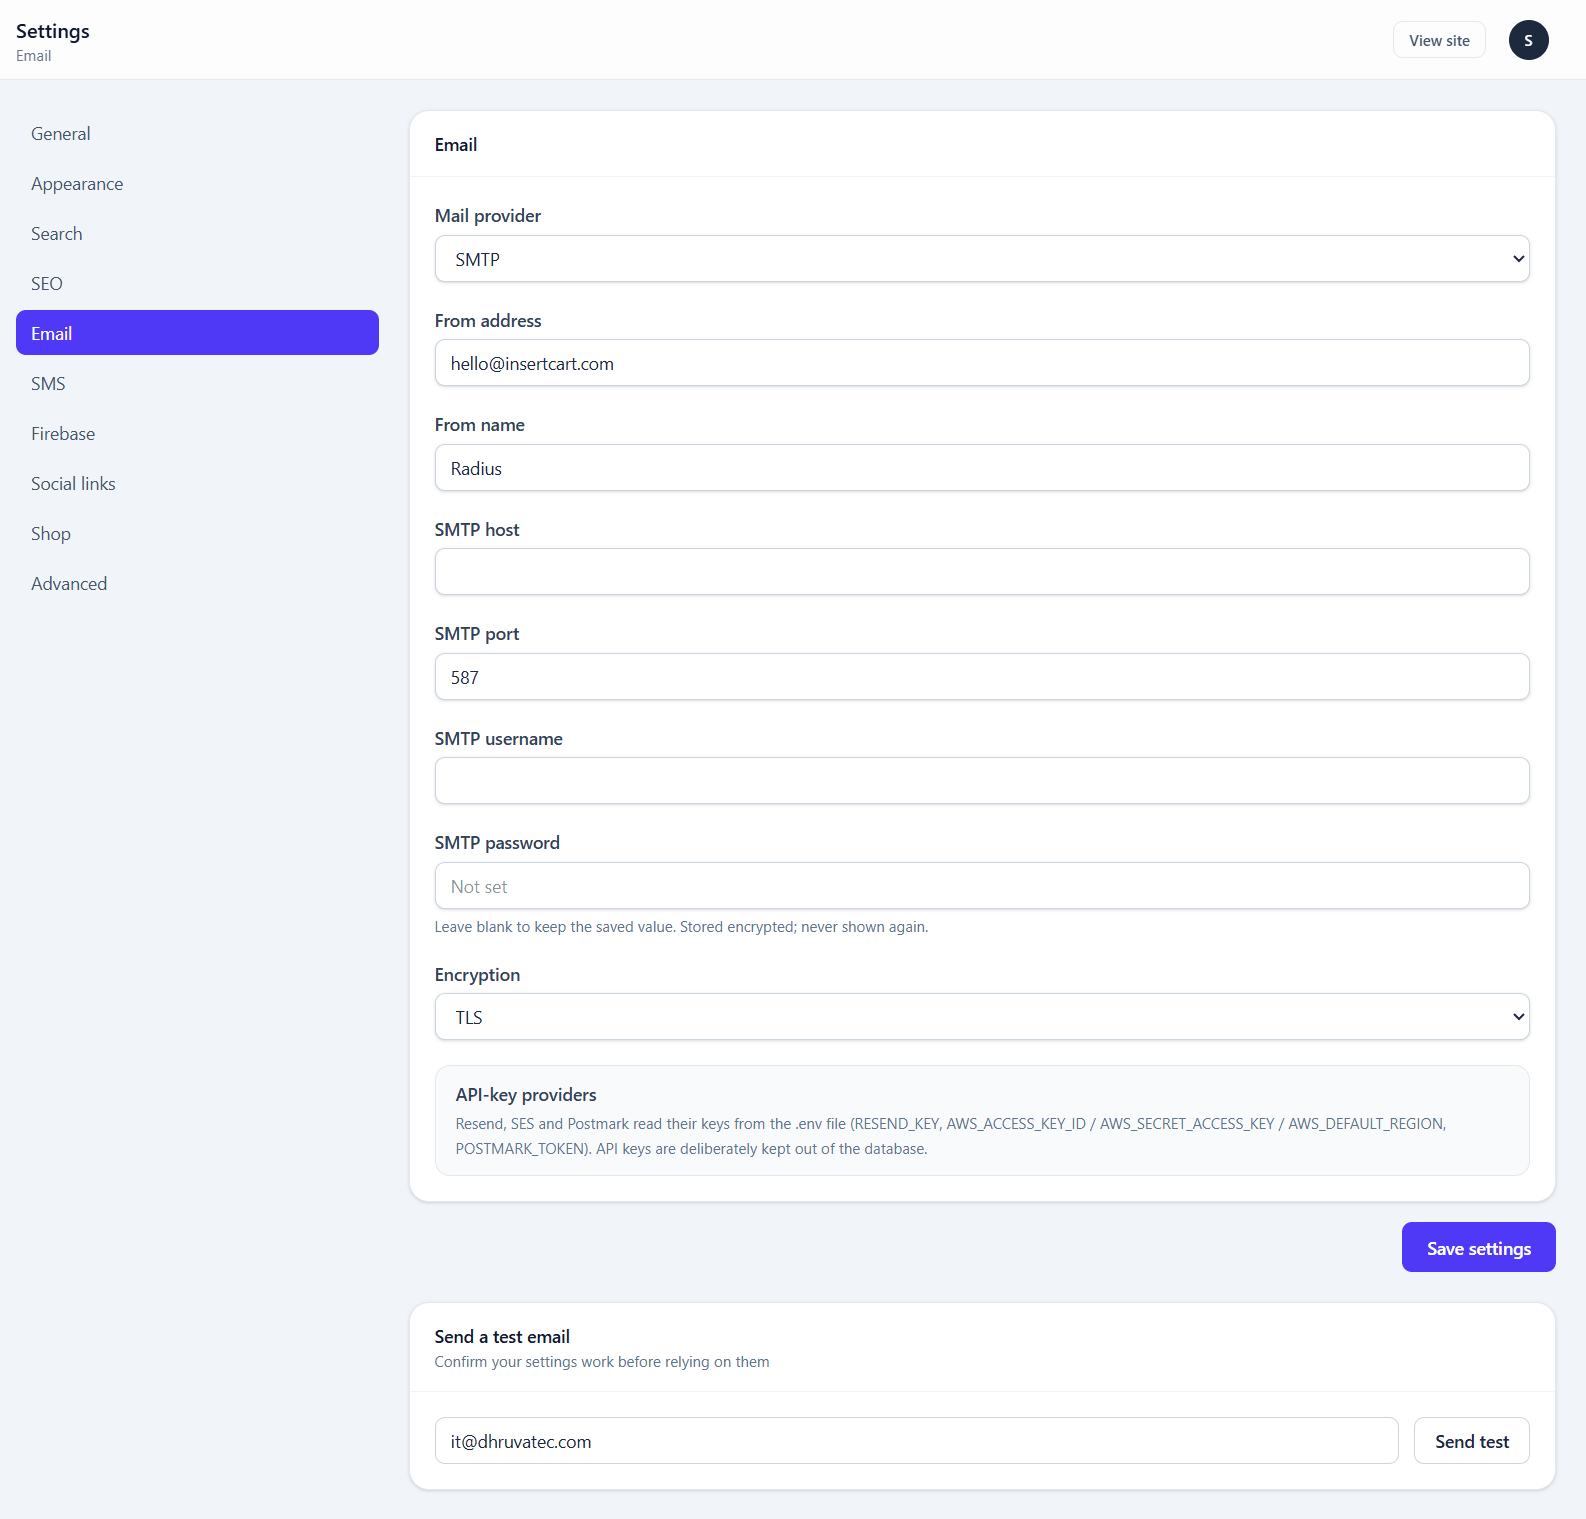This screenshot has height=1519, width=1586.
Task: Focus the SMTP username field
Action: coord(982,781)
